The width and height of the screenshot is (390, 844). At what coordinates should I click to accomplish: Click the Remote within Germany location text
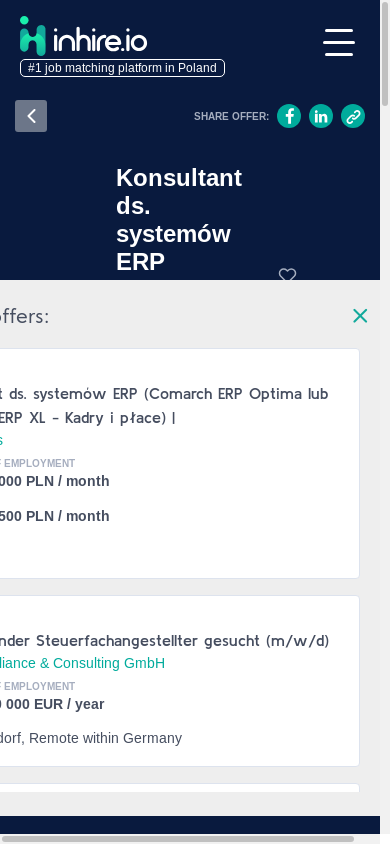pyautogui.click(x=105, y=738)
